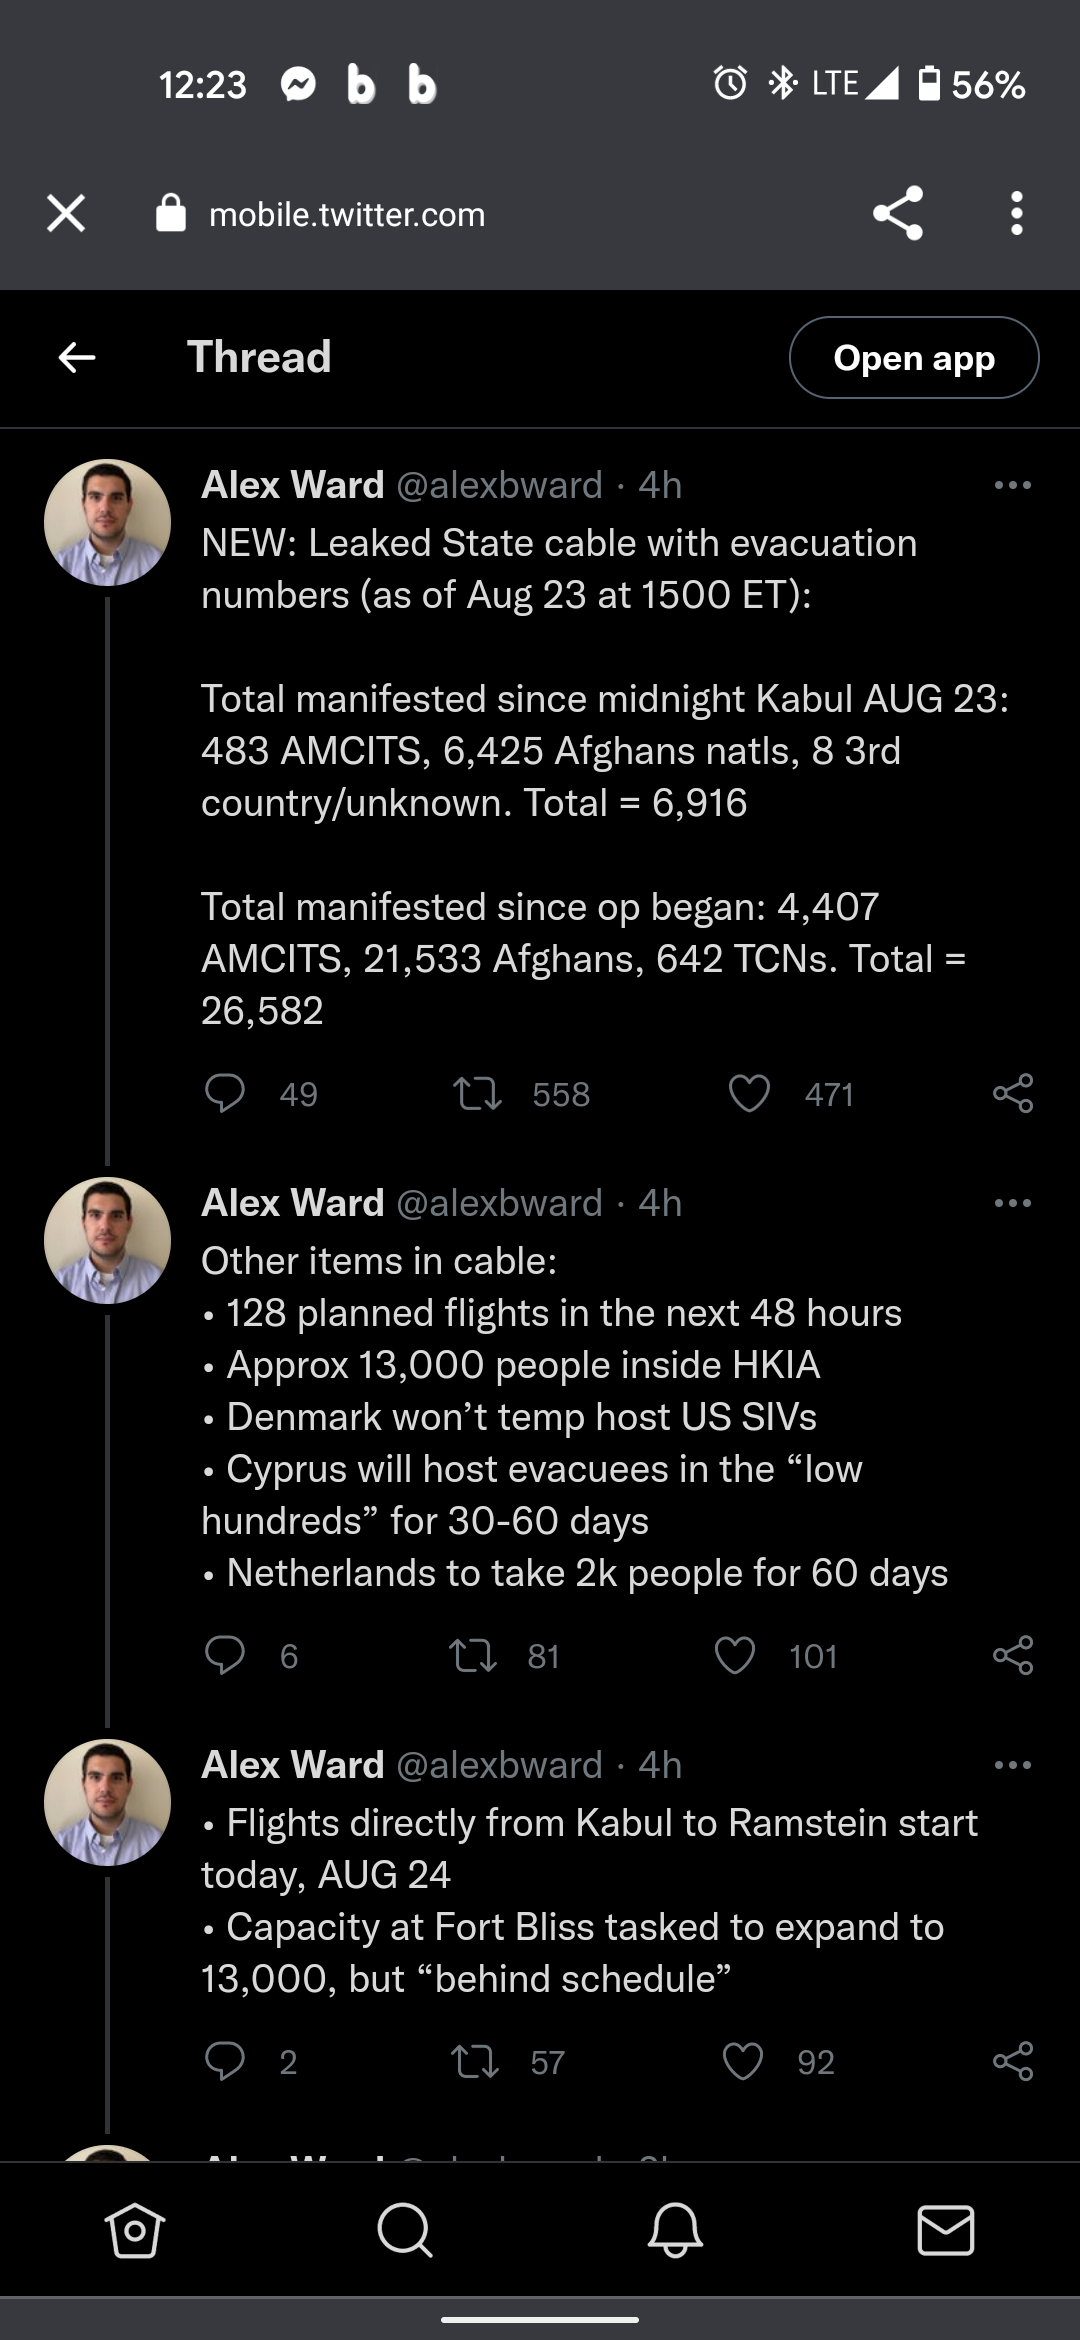1080x2340 pixels.
Task: Reply to the tweet with 49 comments
Action: tap(225, 1094)
